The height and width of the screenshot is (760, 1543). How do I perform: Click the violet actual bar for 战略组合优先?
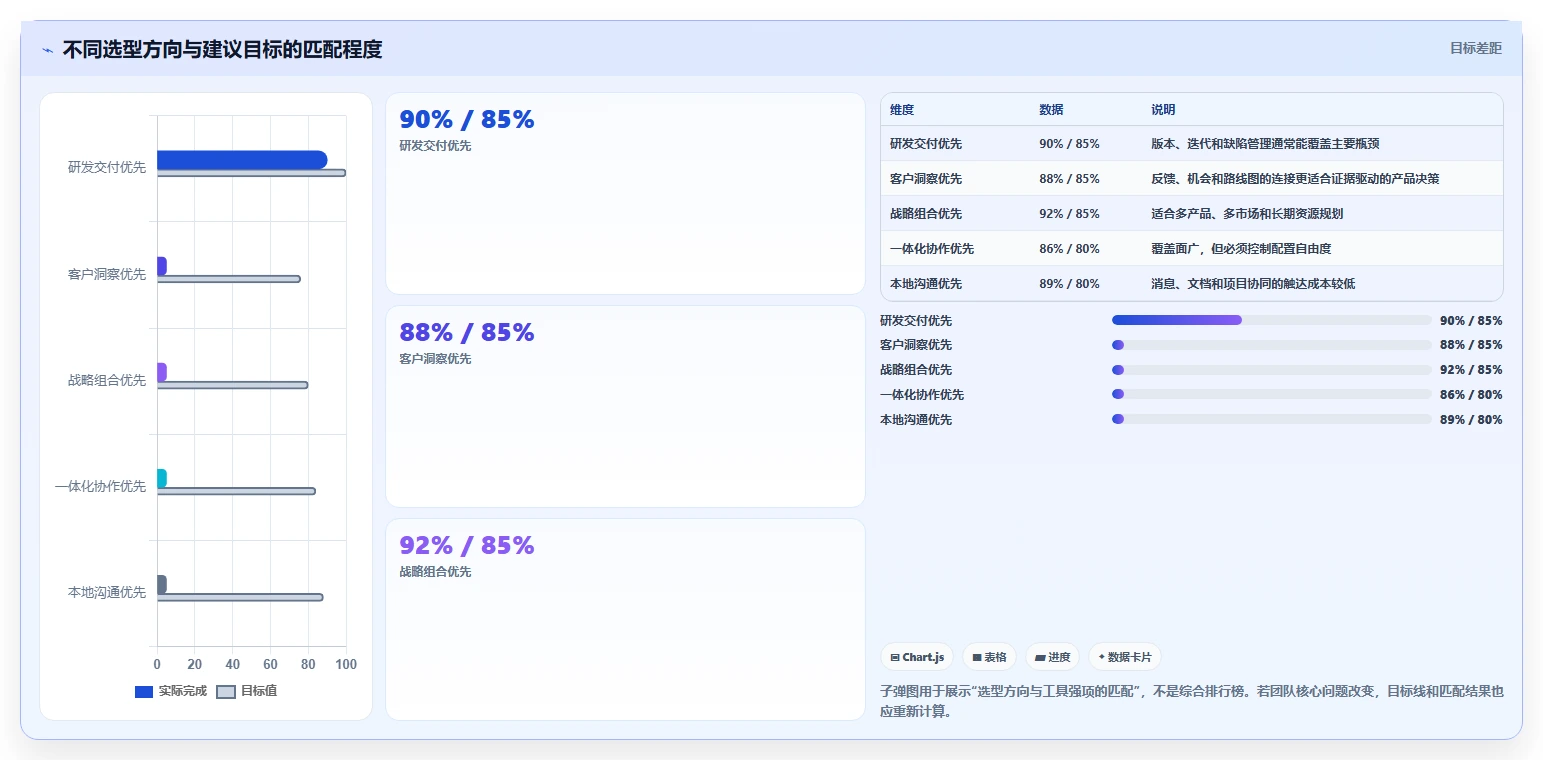point(162,372)
